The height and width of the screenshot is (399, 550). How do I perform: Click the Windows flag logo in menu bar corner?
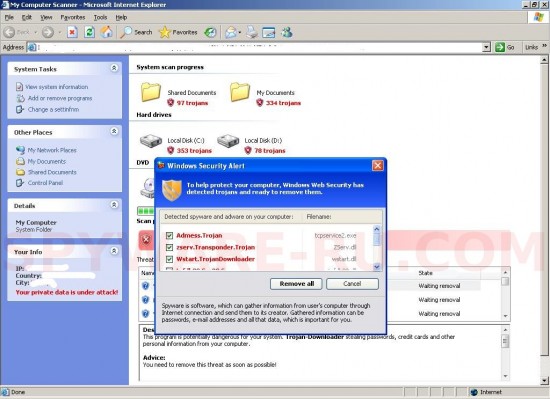(x=538, y=17)
